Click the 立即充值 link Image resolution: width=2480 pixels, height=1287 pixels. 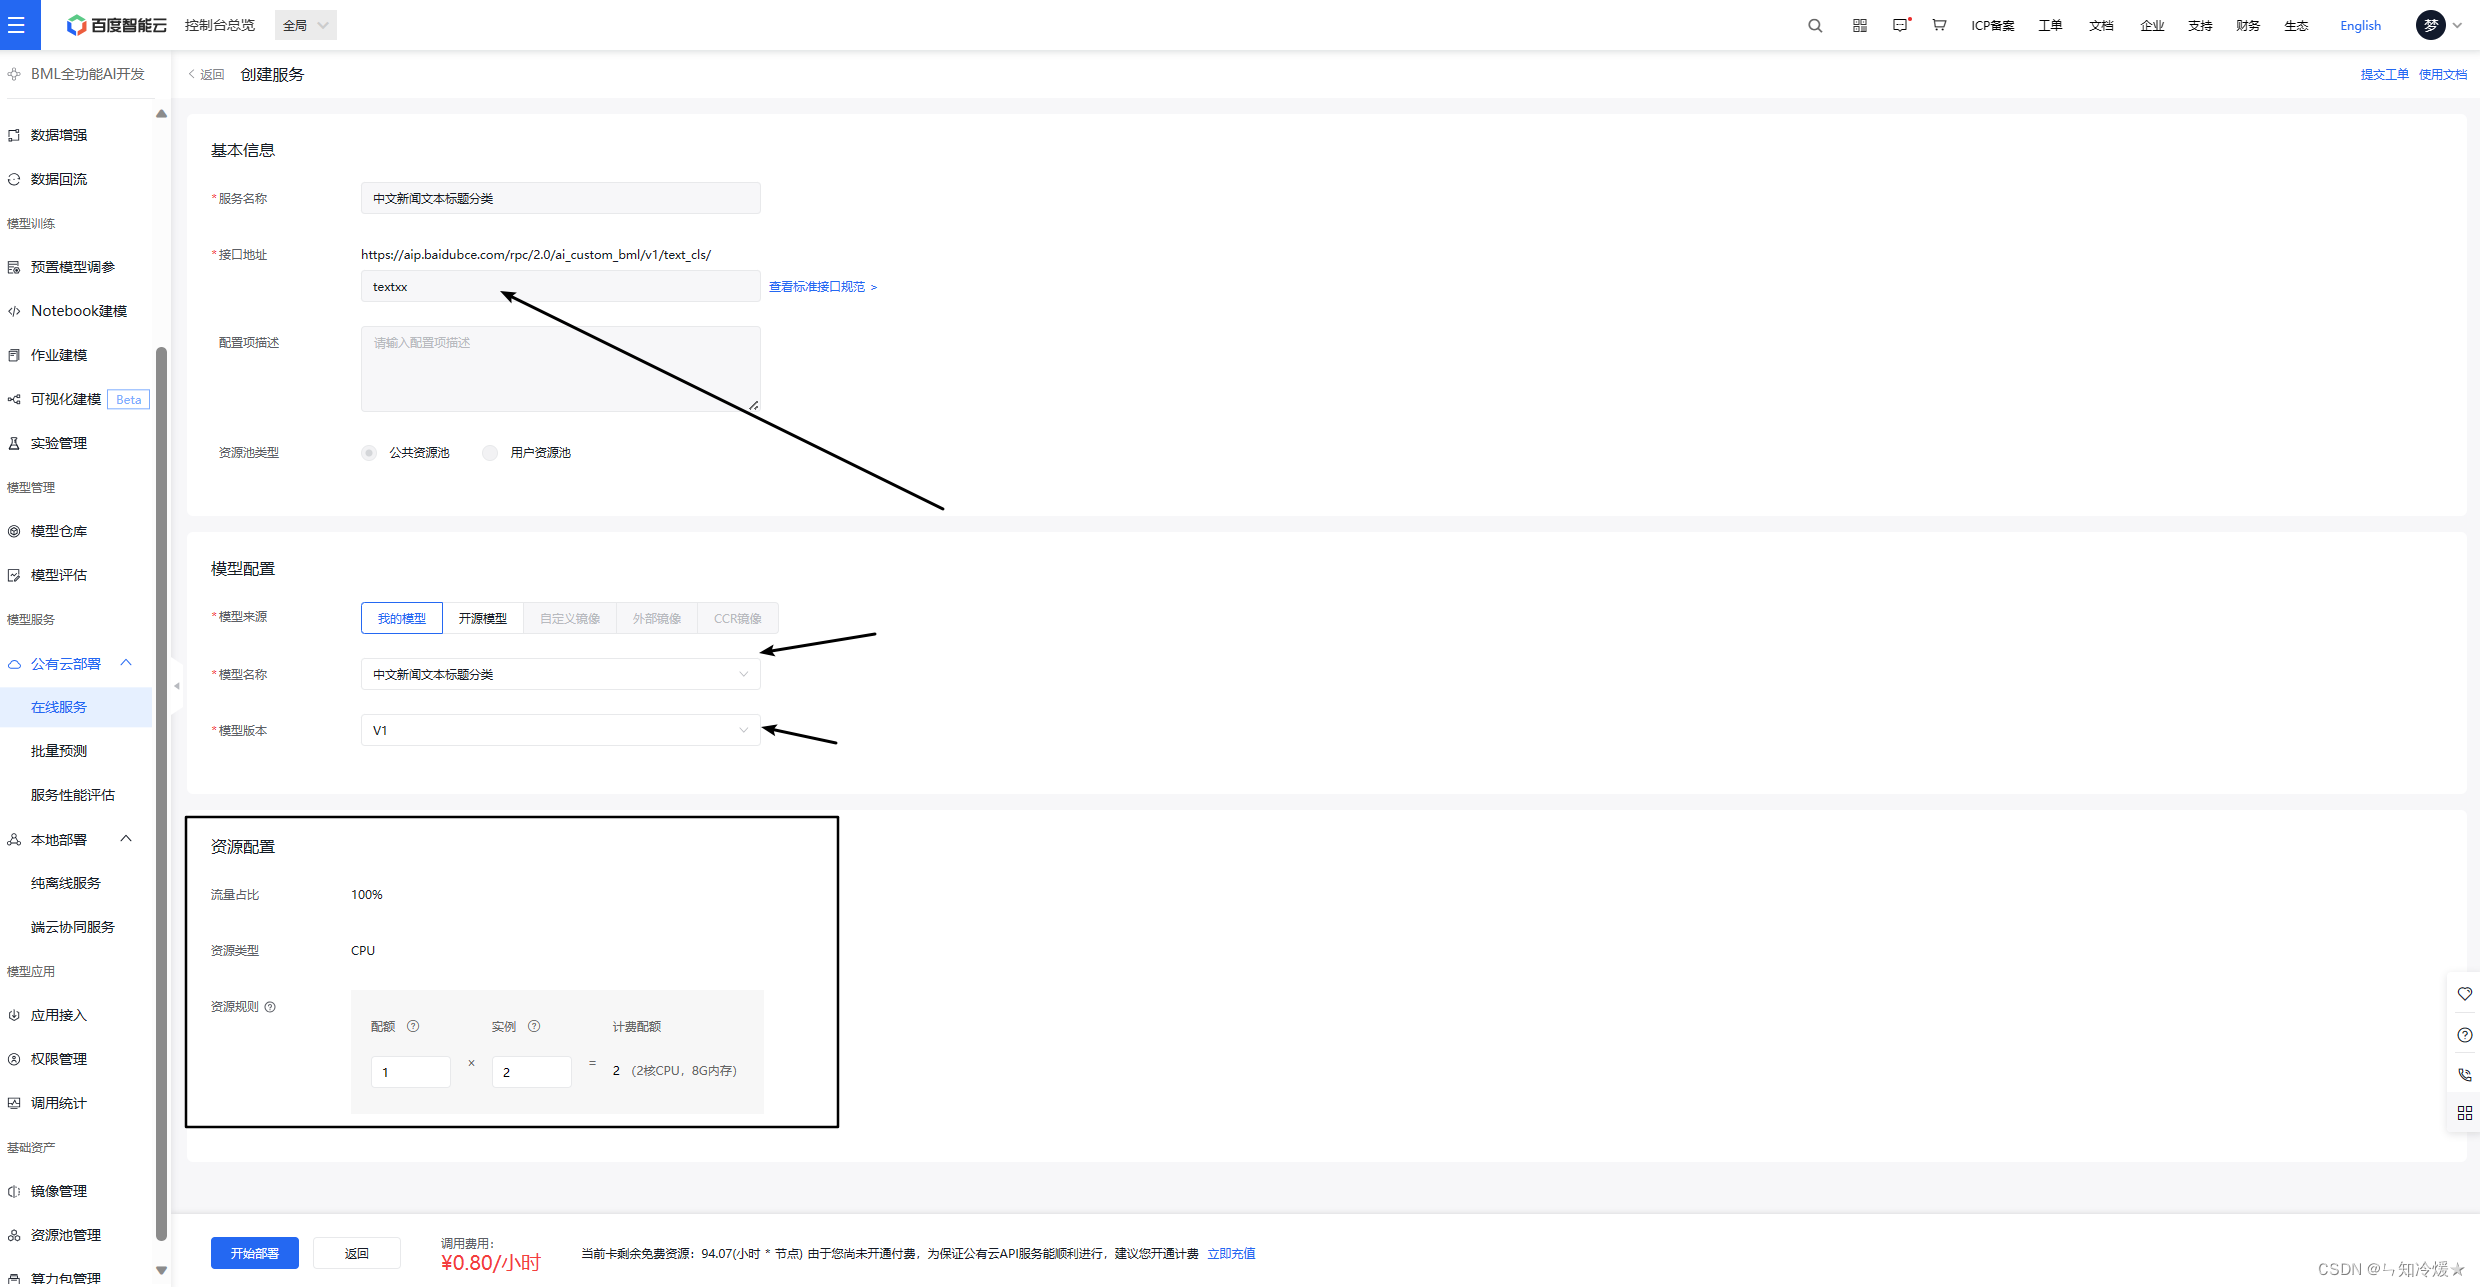click(x=1231, y=1254)
